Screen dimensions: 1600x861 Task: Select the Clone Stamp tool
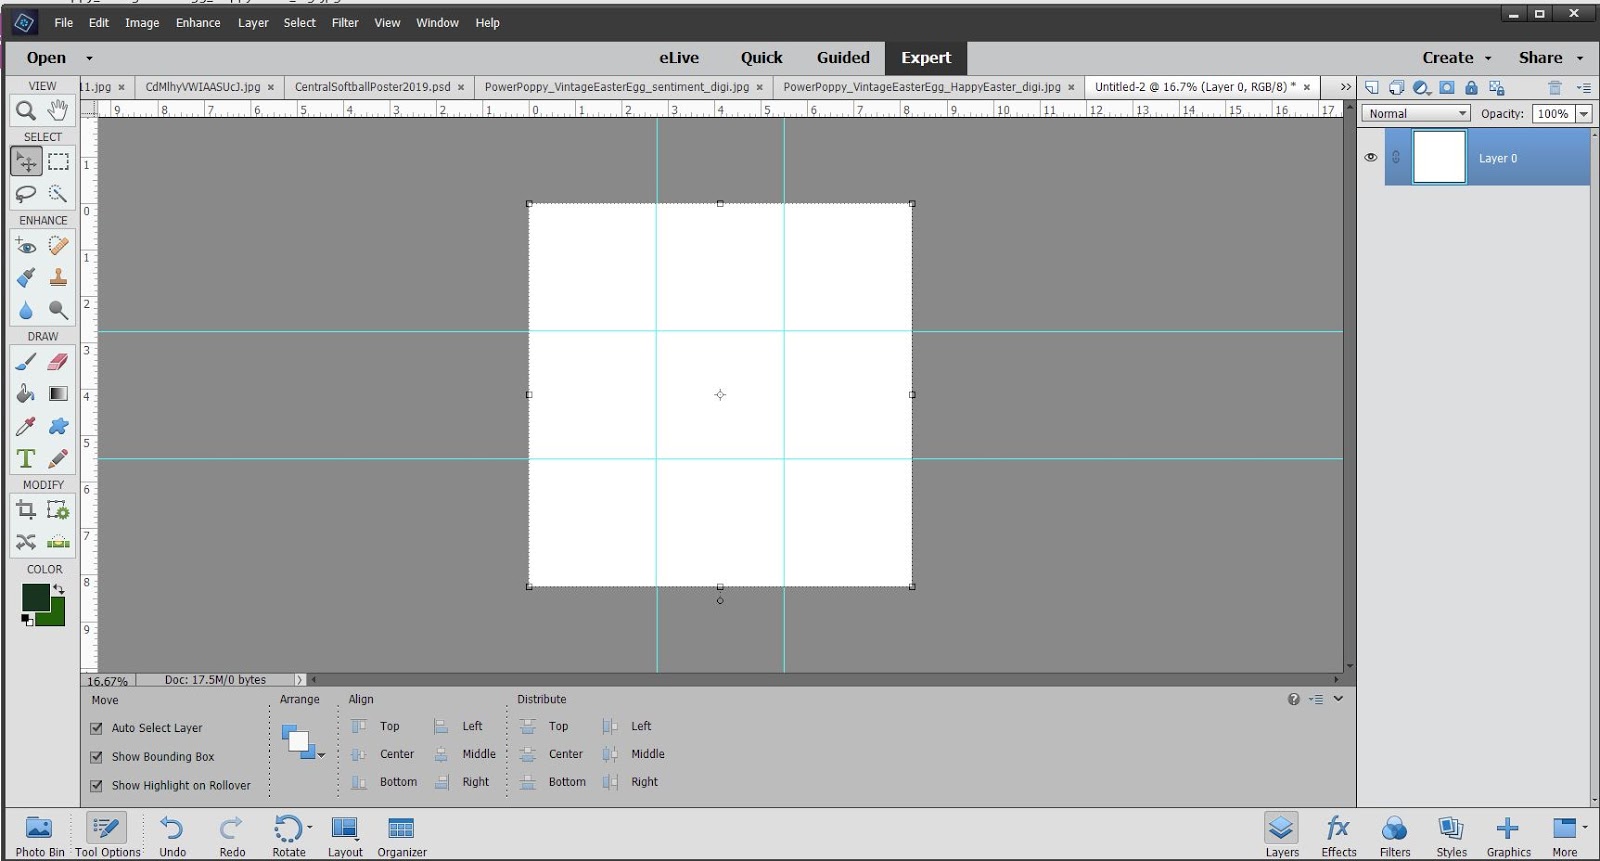[59, 278]
